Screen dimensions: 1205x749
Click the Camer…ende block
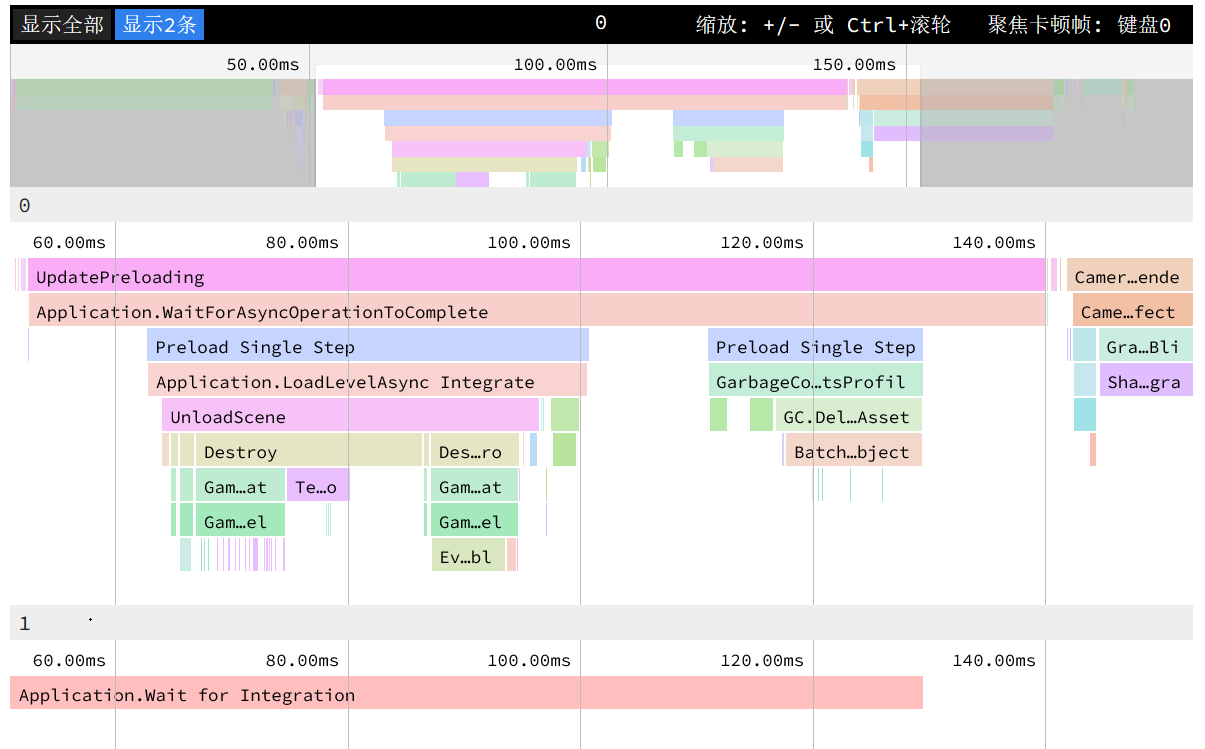tap(1129, 277)
